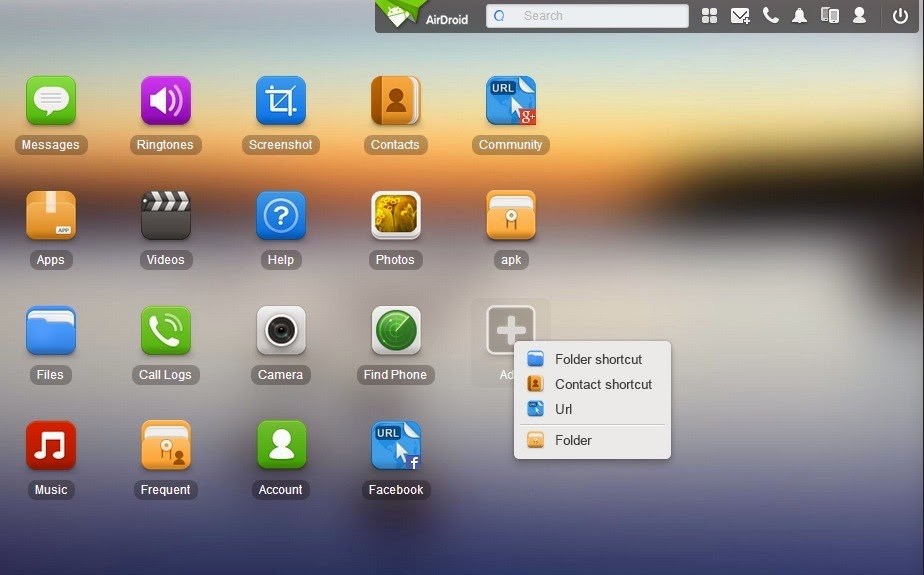This screenshot has height=575, width=924.
Task: Choose Contact shortcut from menu
Action: click(x=592, y=384)
